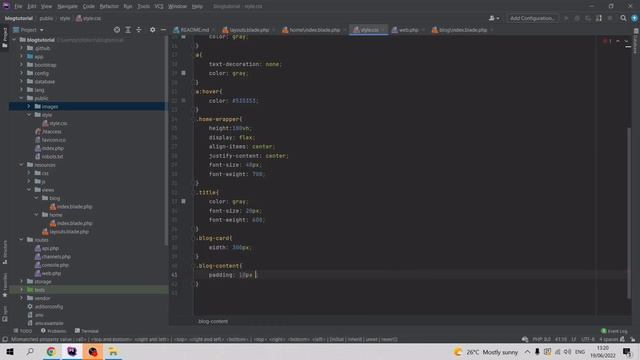Expand the vendor folder
The image size is (640, 360).
coord(22,298)
